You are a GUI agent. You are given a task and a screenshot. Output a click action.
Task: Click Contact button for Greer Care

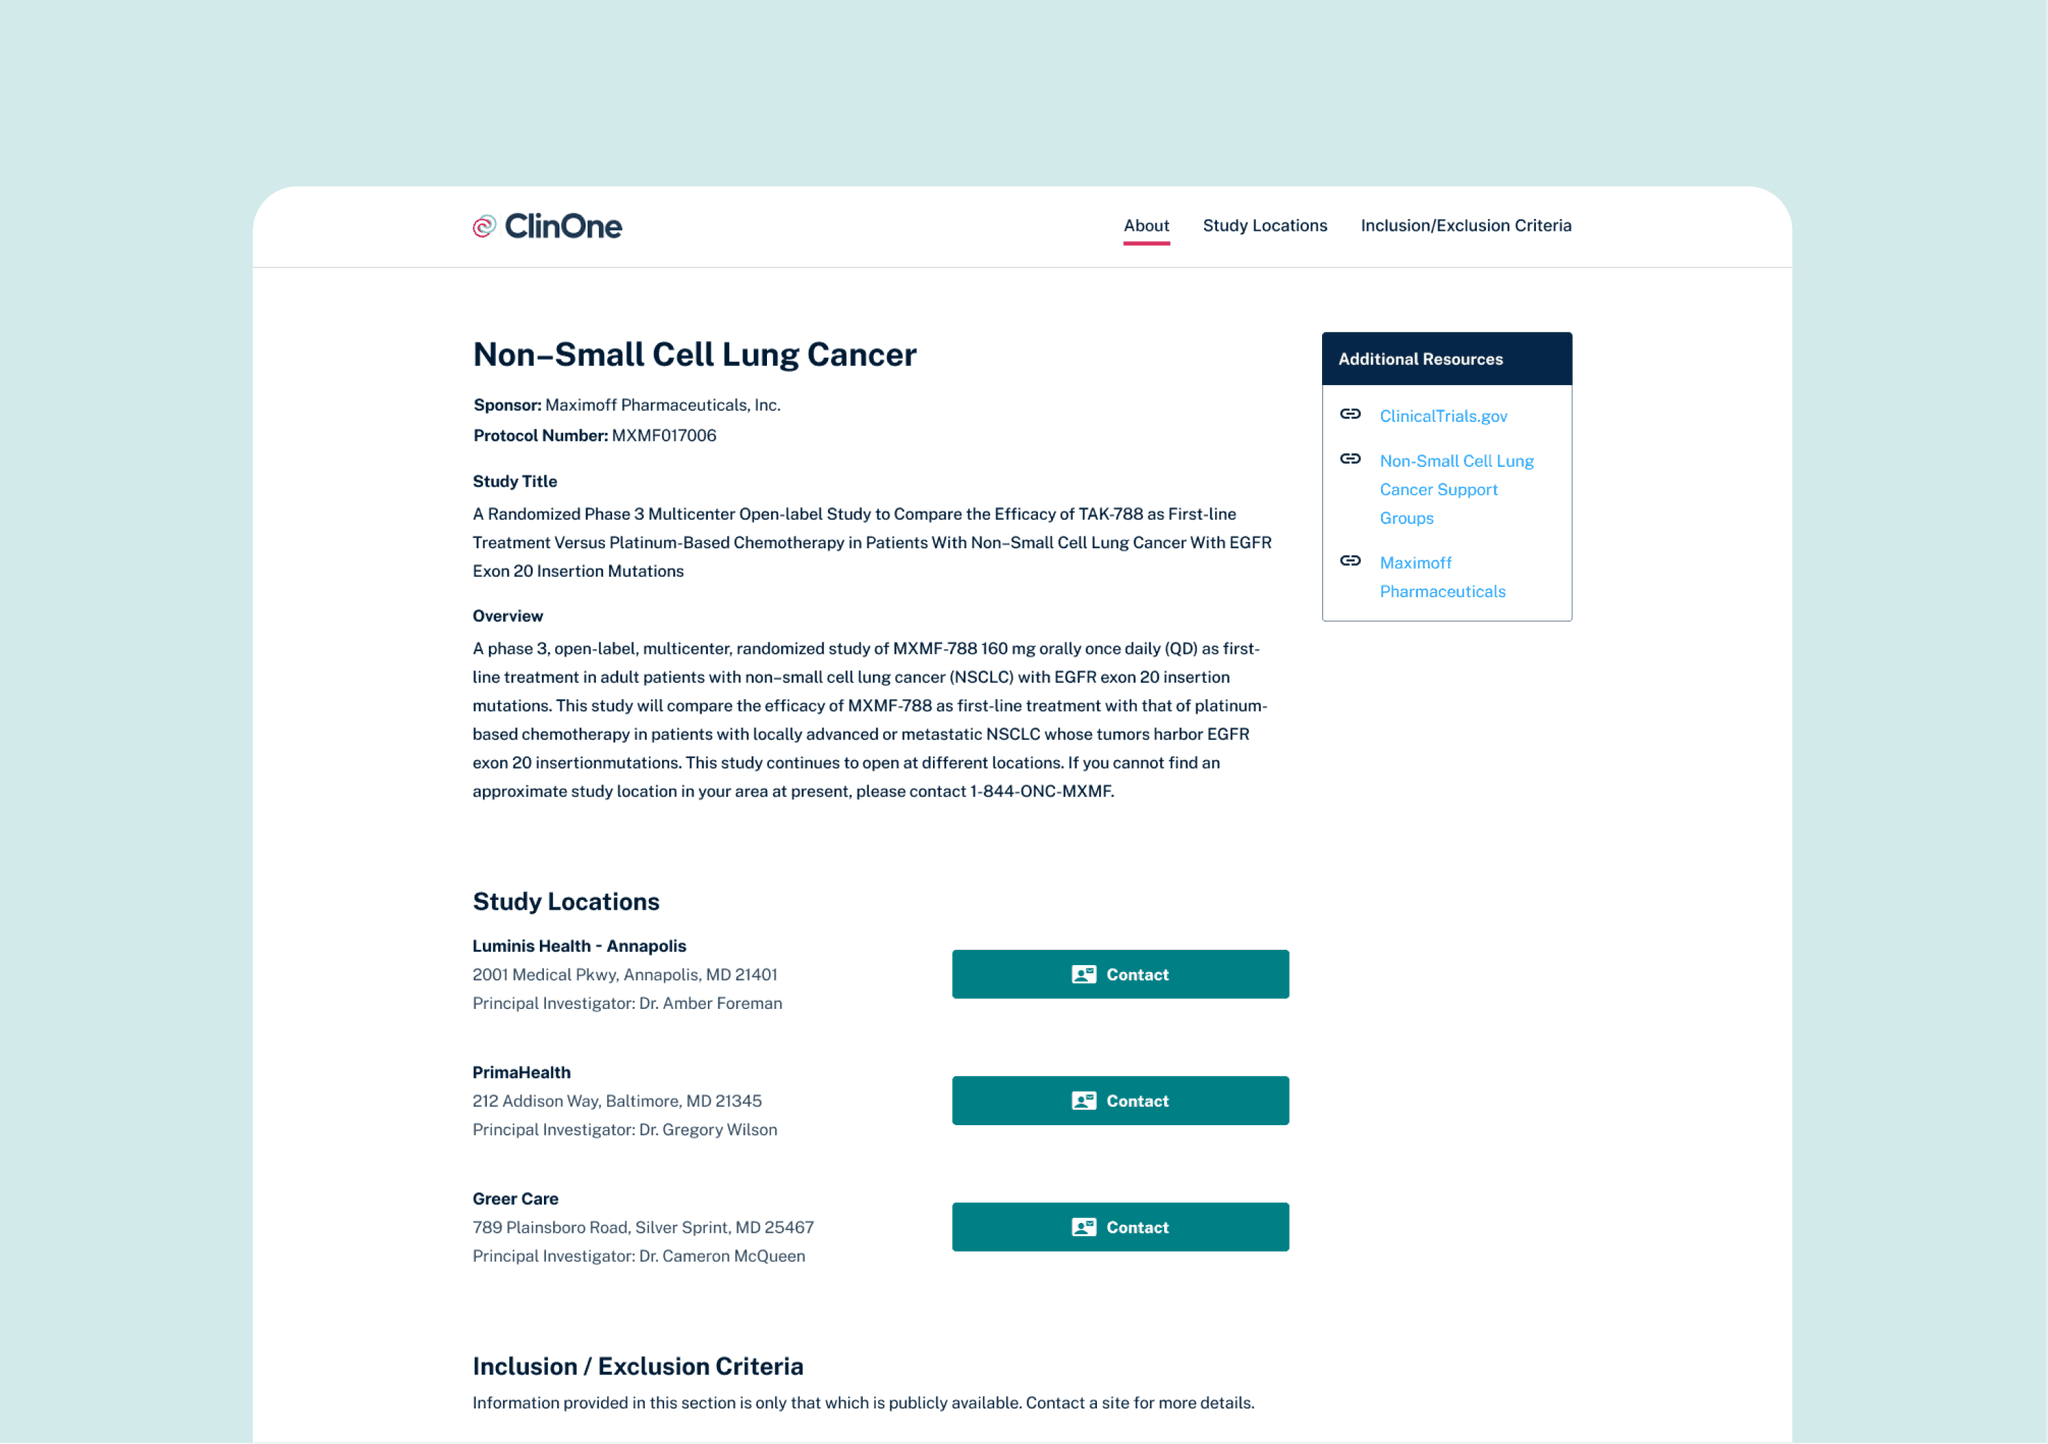click(x=1120, y=1227)
